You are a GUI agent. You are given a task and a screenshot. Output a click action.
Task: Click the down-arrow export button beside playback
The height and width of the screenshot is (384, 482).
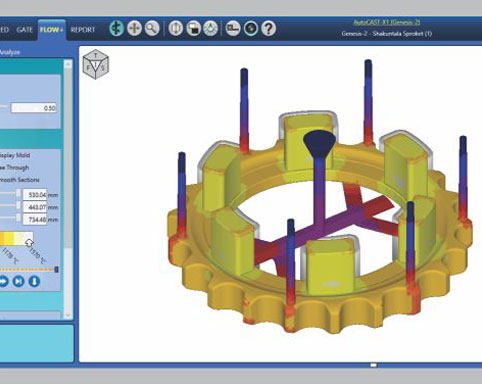point(34,282)
